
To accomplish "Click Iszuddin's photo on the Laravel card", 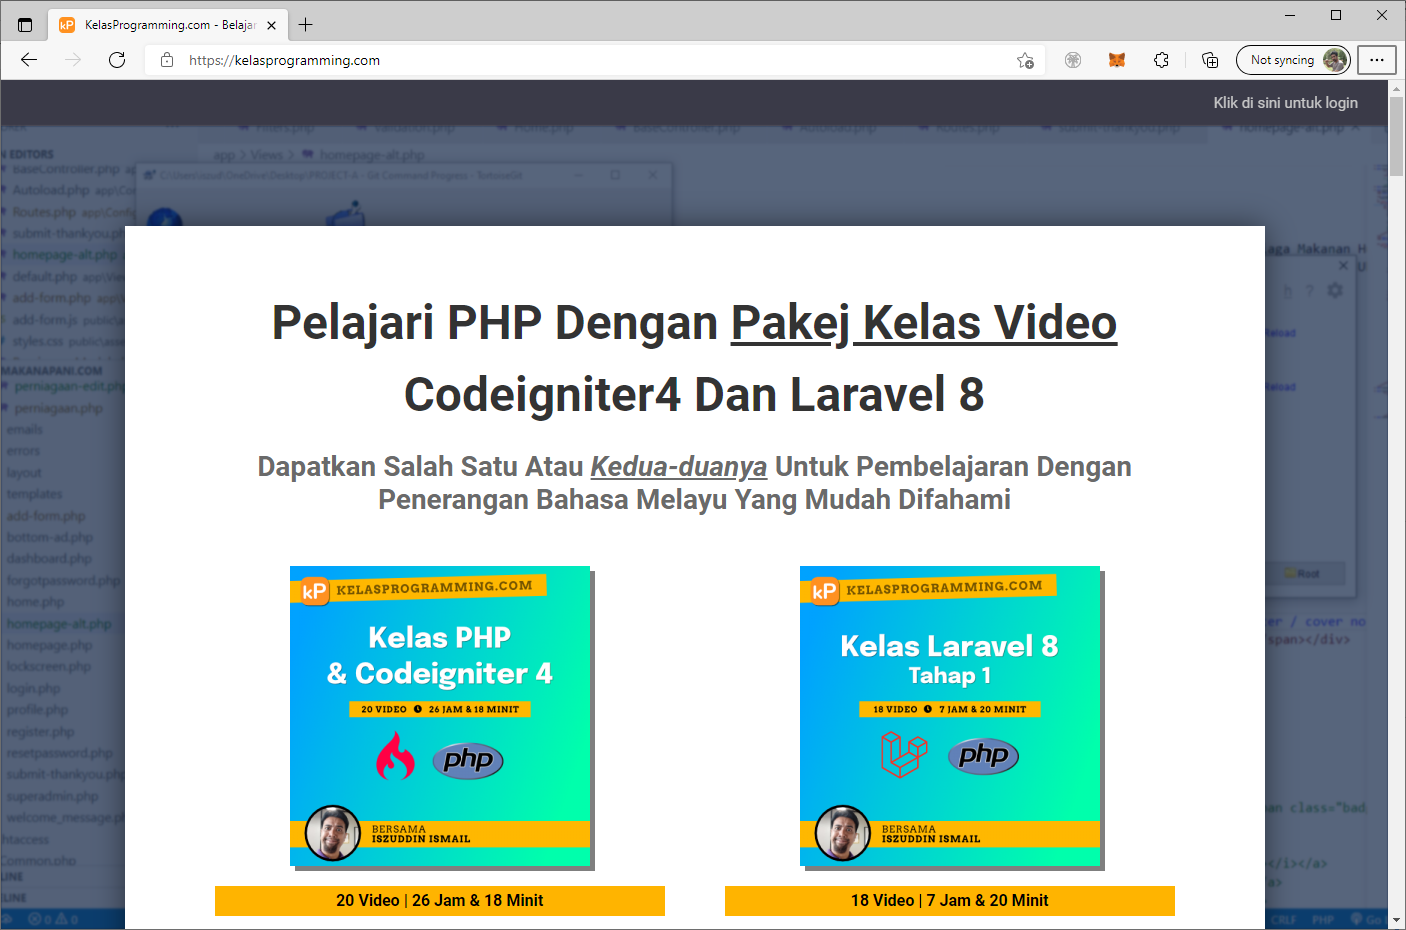I will (x=843, y=833).
